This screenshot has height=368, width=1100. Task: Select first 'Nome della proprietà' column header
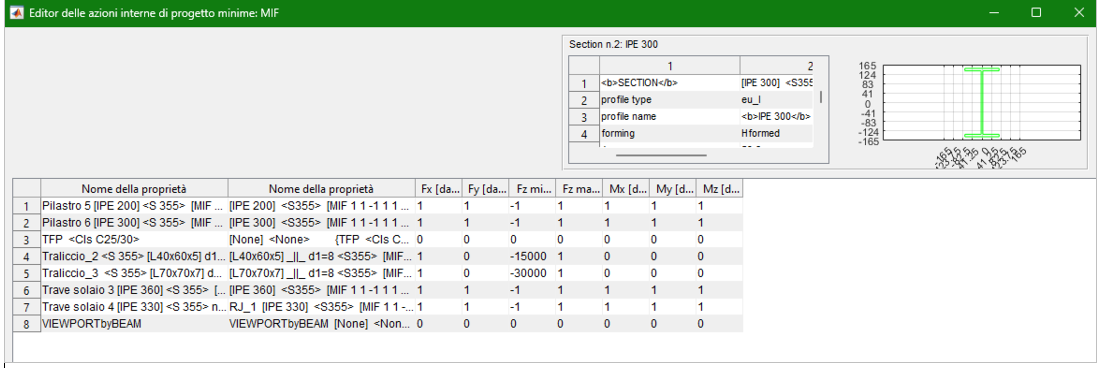[x=134, y=189]
